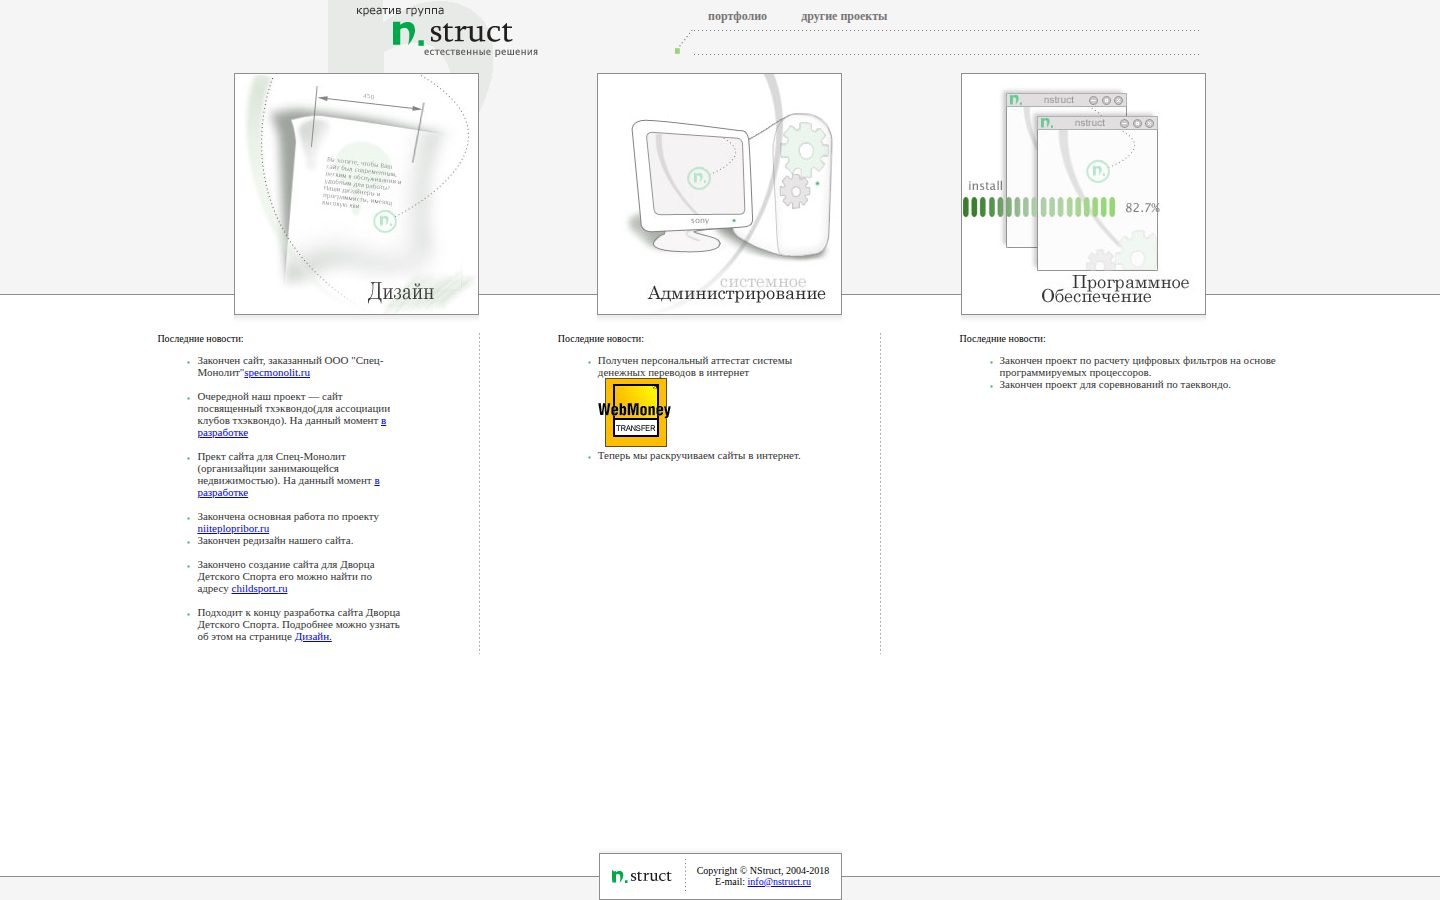Click the 'Copyright © NStruct, 2004-2018' text
The width and height of the screenshot is (1440, 900).
tap(763, 871)
